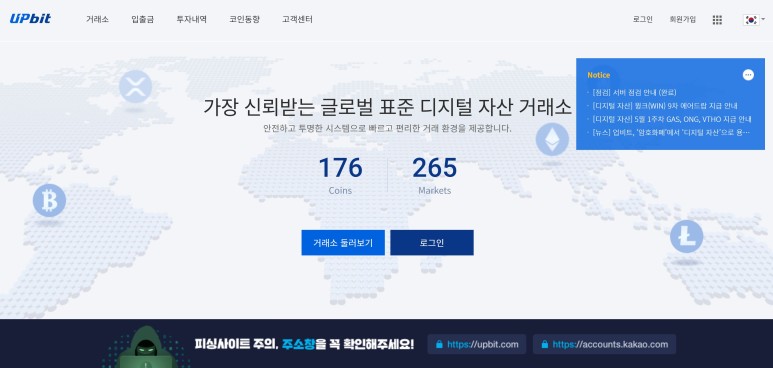Click 로그인 link in header

tap(643, 20)
